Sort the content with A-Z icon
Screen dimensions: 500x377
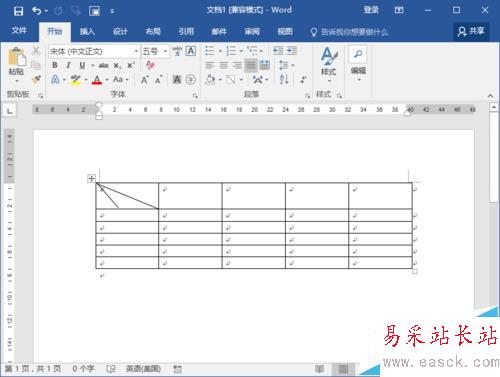[284, 80]
